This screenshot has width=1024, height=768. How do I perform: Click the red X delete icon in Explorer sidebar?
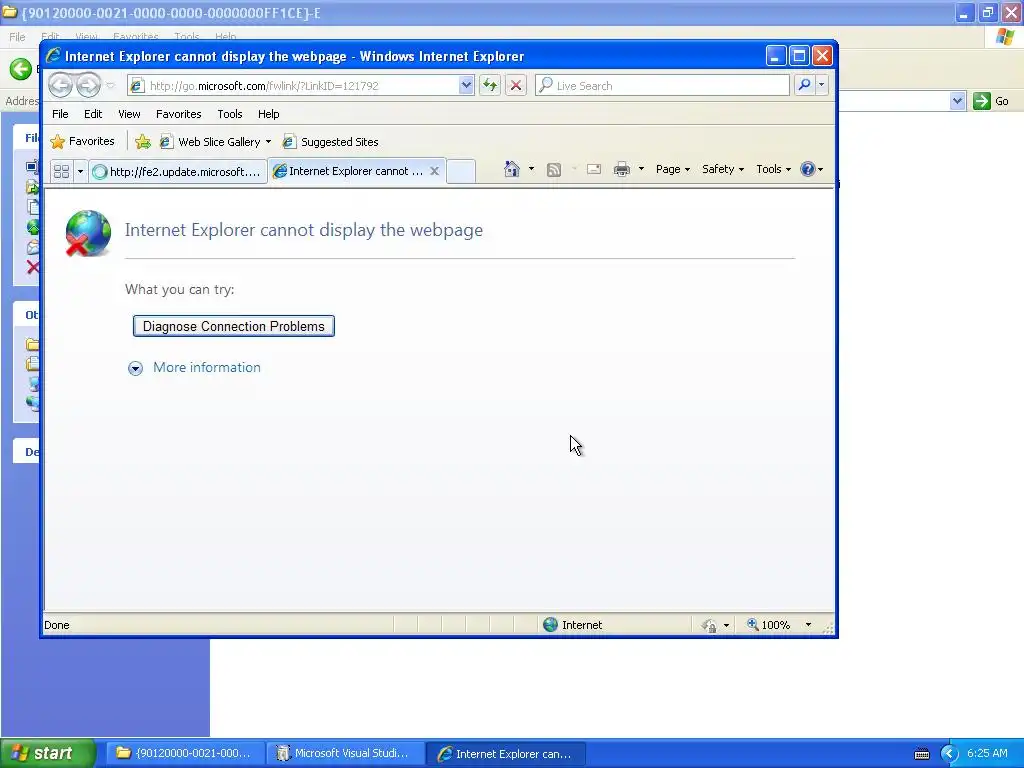[x=33, y=267]
